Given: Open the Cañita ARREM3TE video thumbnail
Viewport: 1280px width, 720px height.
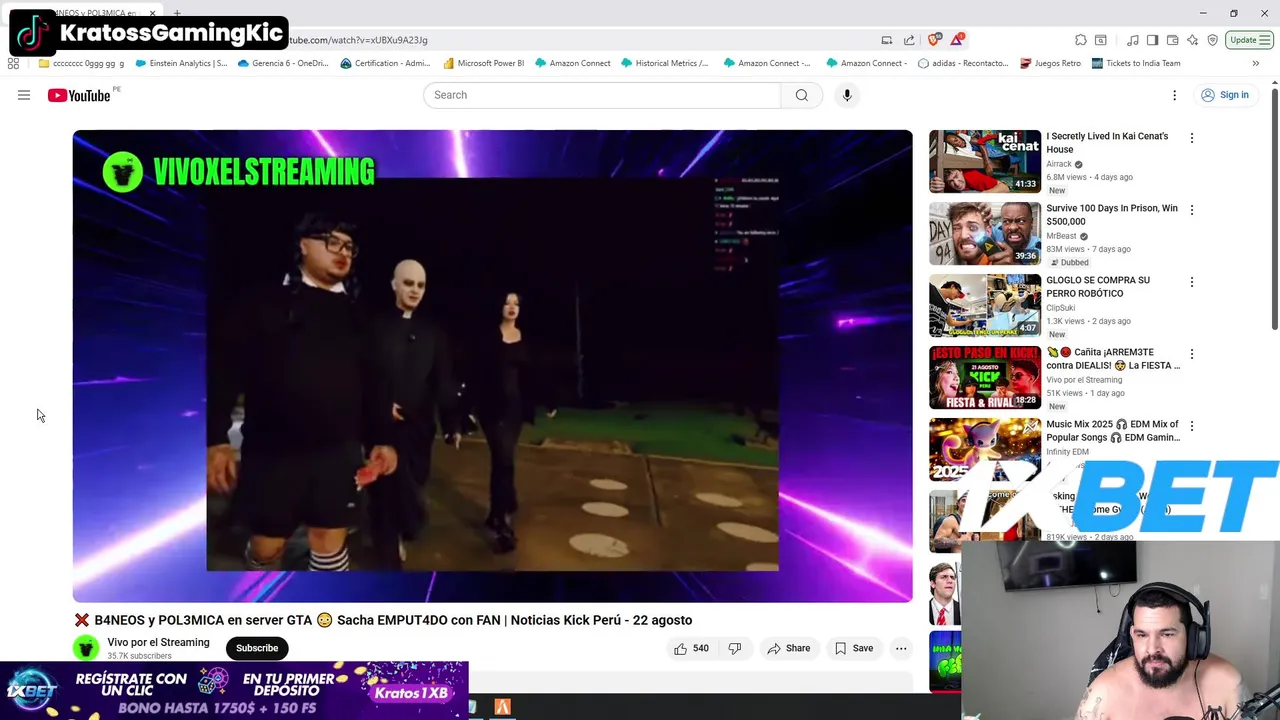Looking at the screenshot, I should point(985,377).
